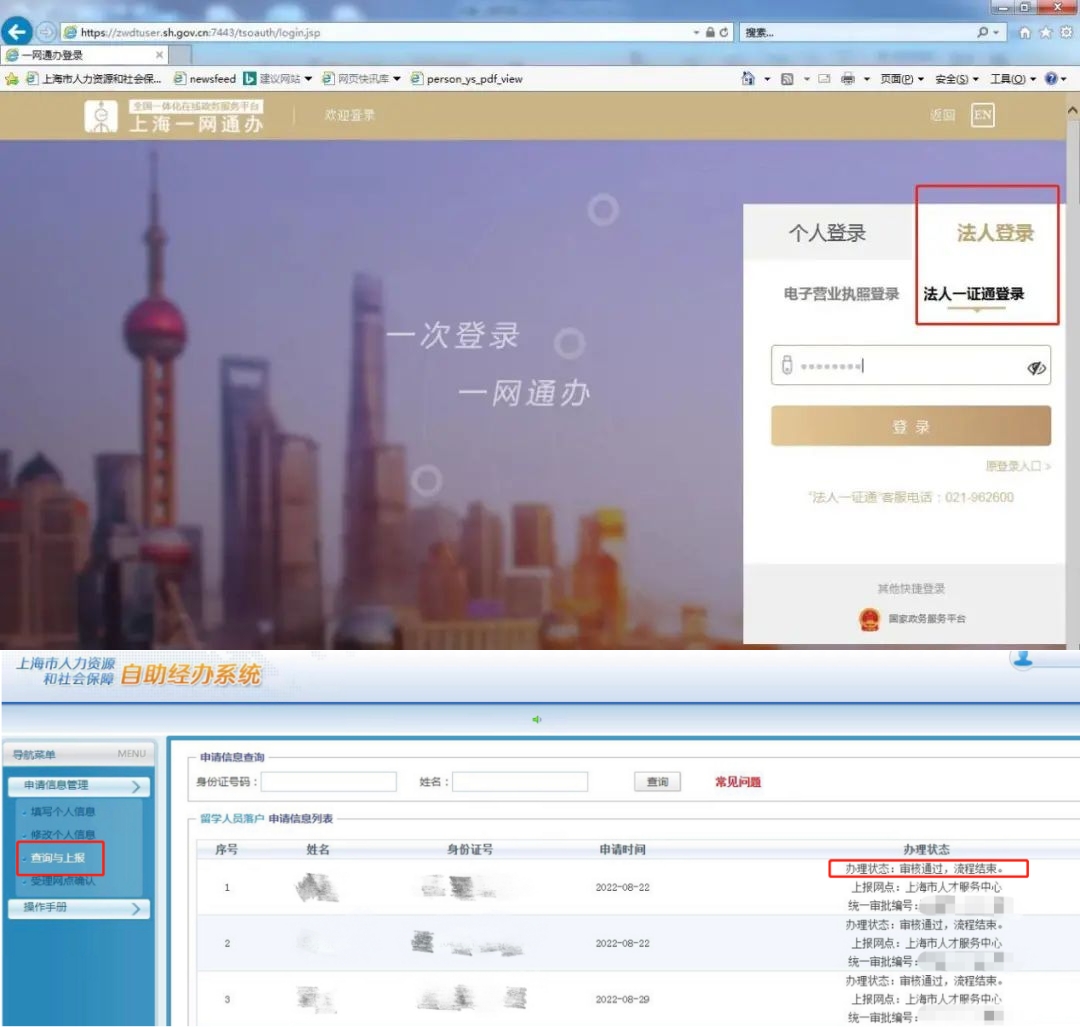This screenshot has width=1080, height=1027.
Task: Click the read mail icon in command bar
Action: [x=824, y=79]
